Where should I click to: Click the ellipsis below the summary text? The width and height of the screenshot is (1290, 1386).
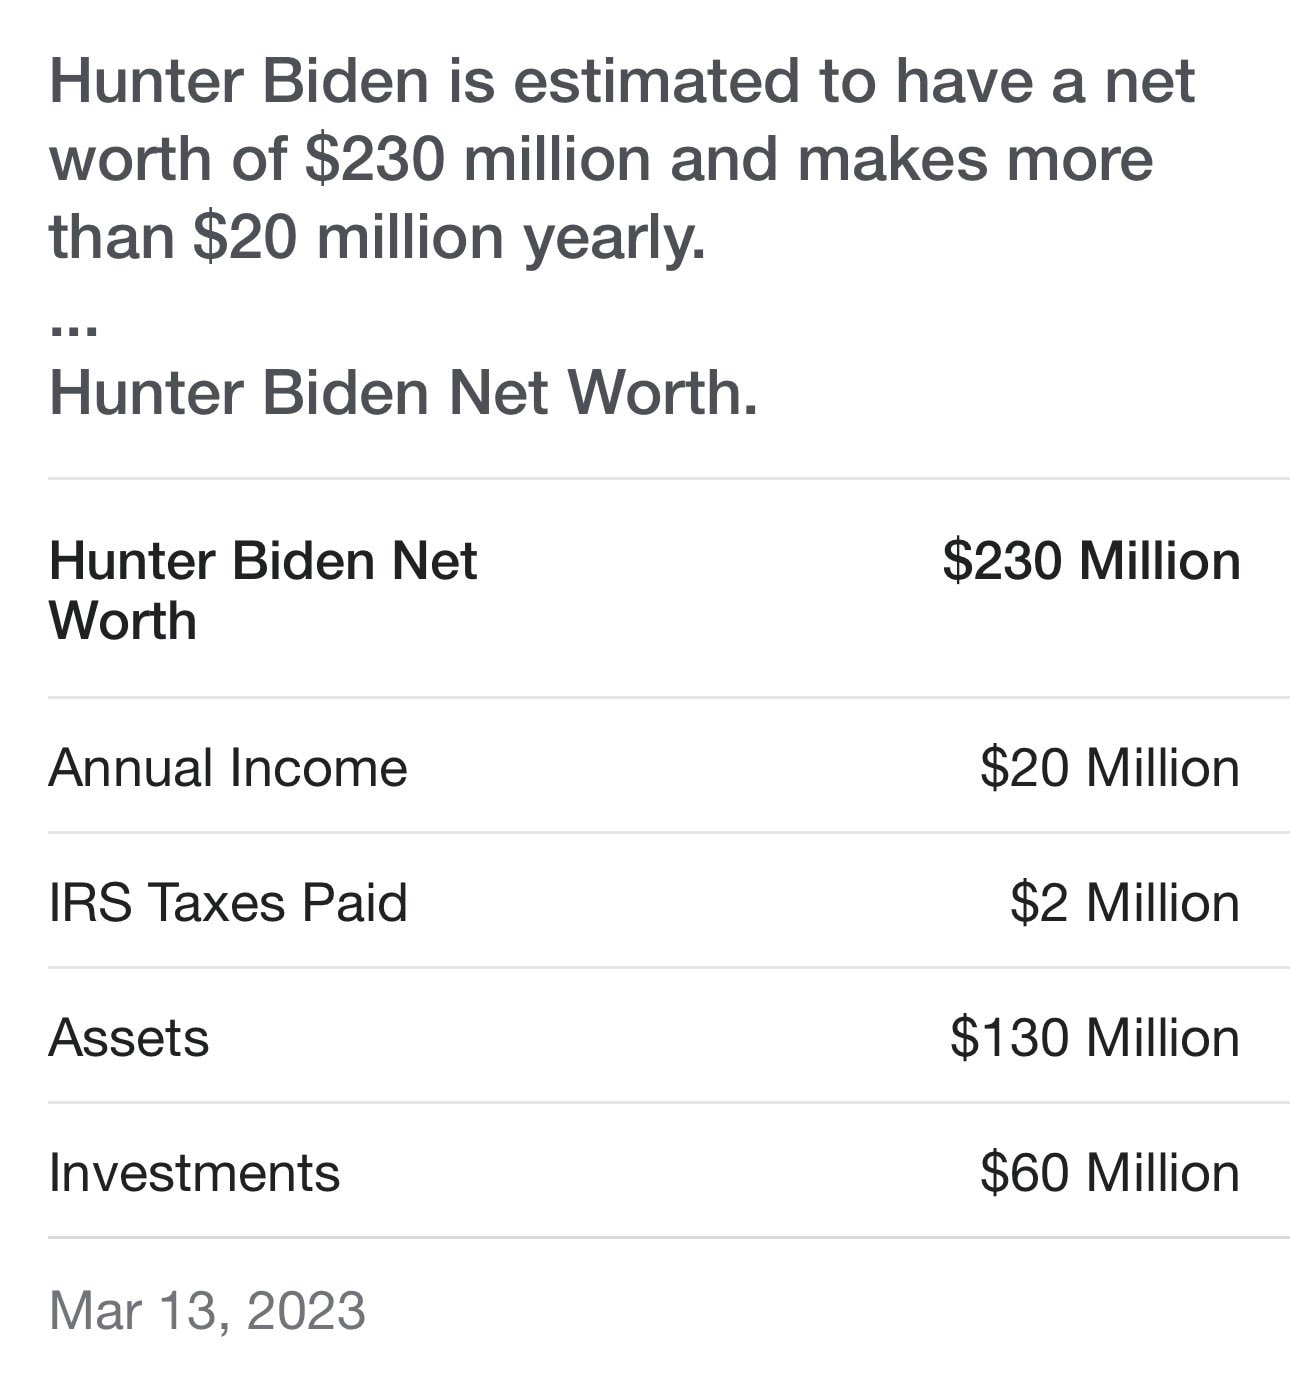pos(73,328)
